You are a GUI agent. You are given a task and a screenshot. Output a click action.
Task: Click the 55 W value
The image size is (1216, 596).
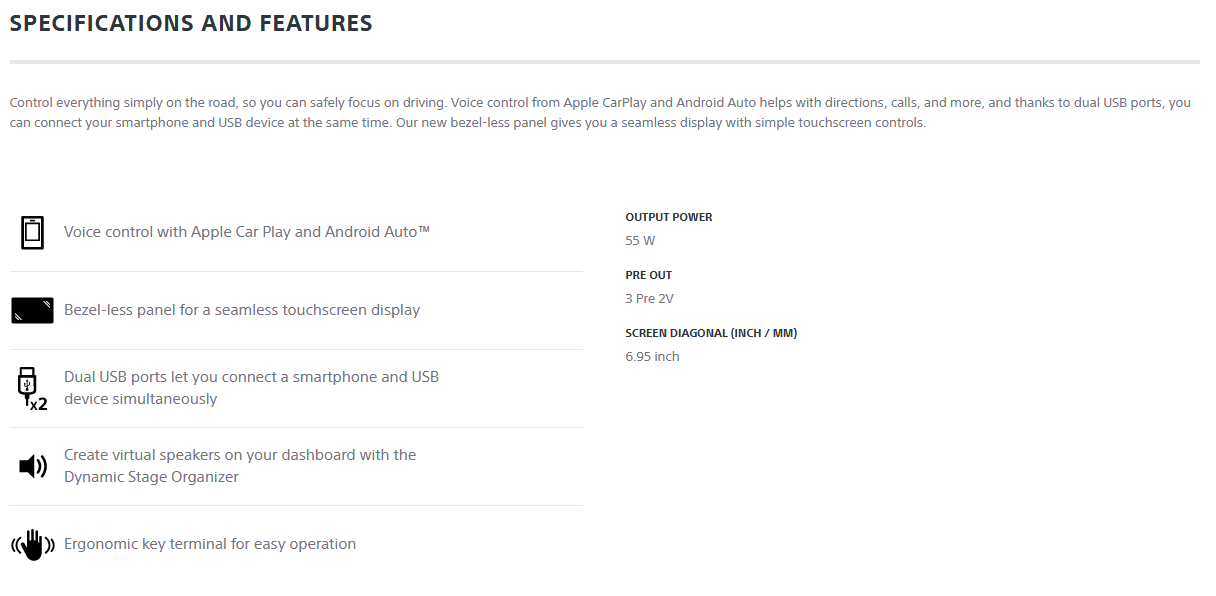point(640,241)
